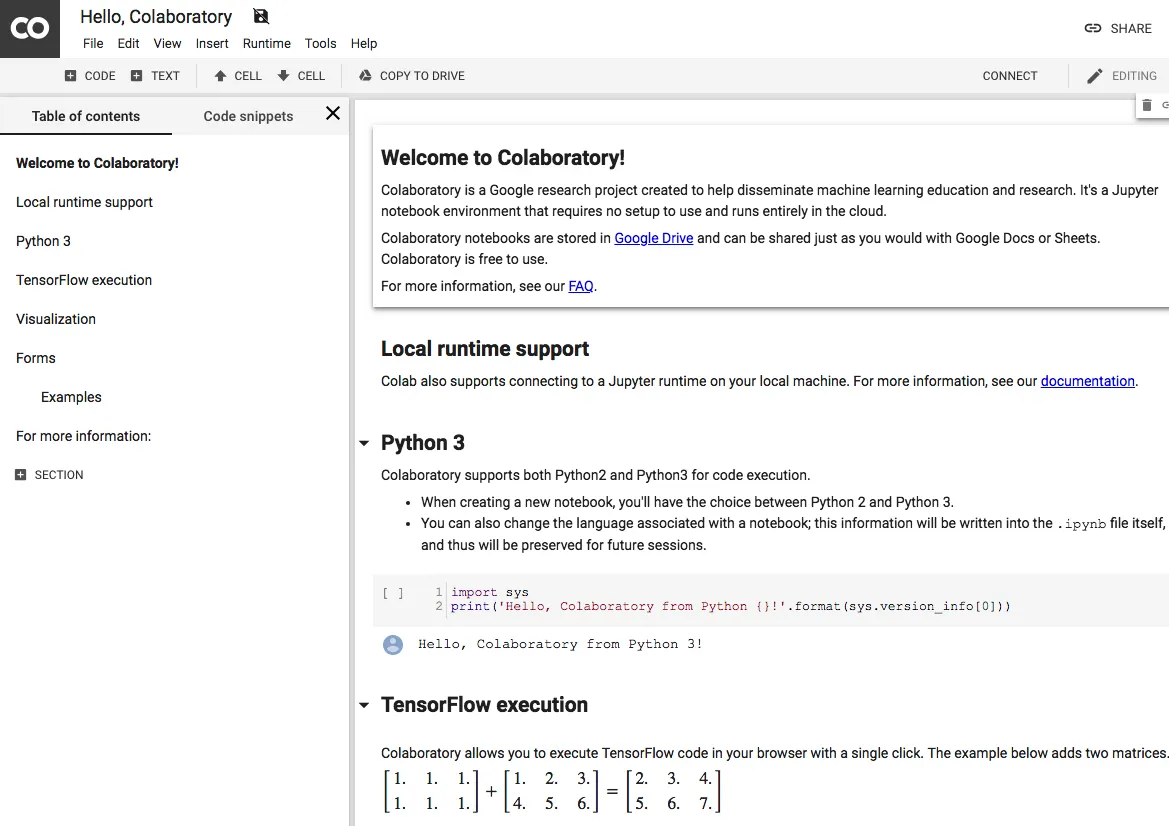This screenshot has height=826, width=1169.
Task: Go to Python 3 in contents
Action: click(x=43, y=241)
